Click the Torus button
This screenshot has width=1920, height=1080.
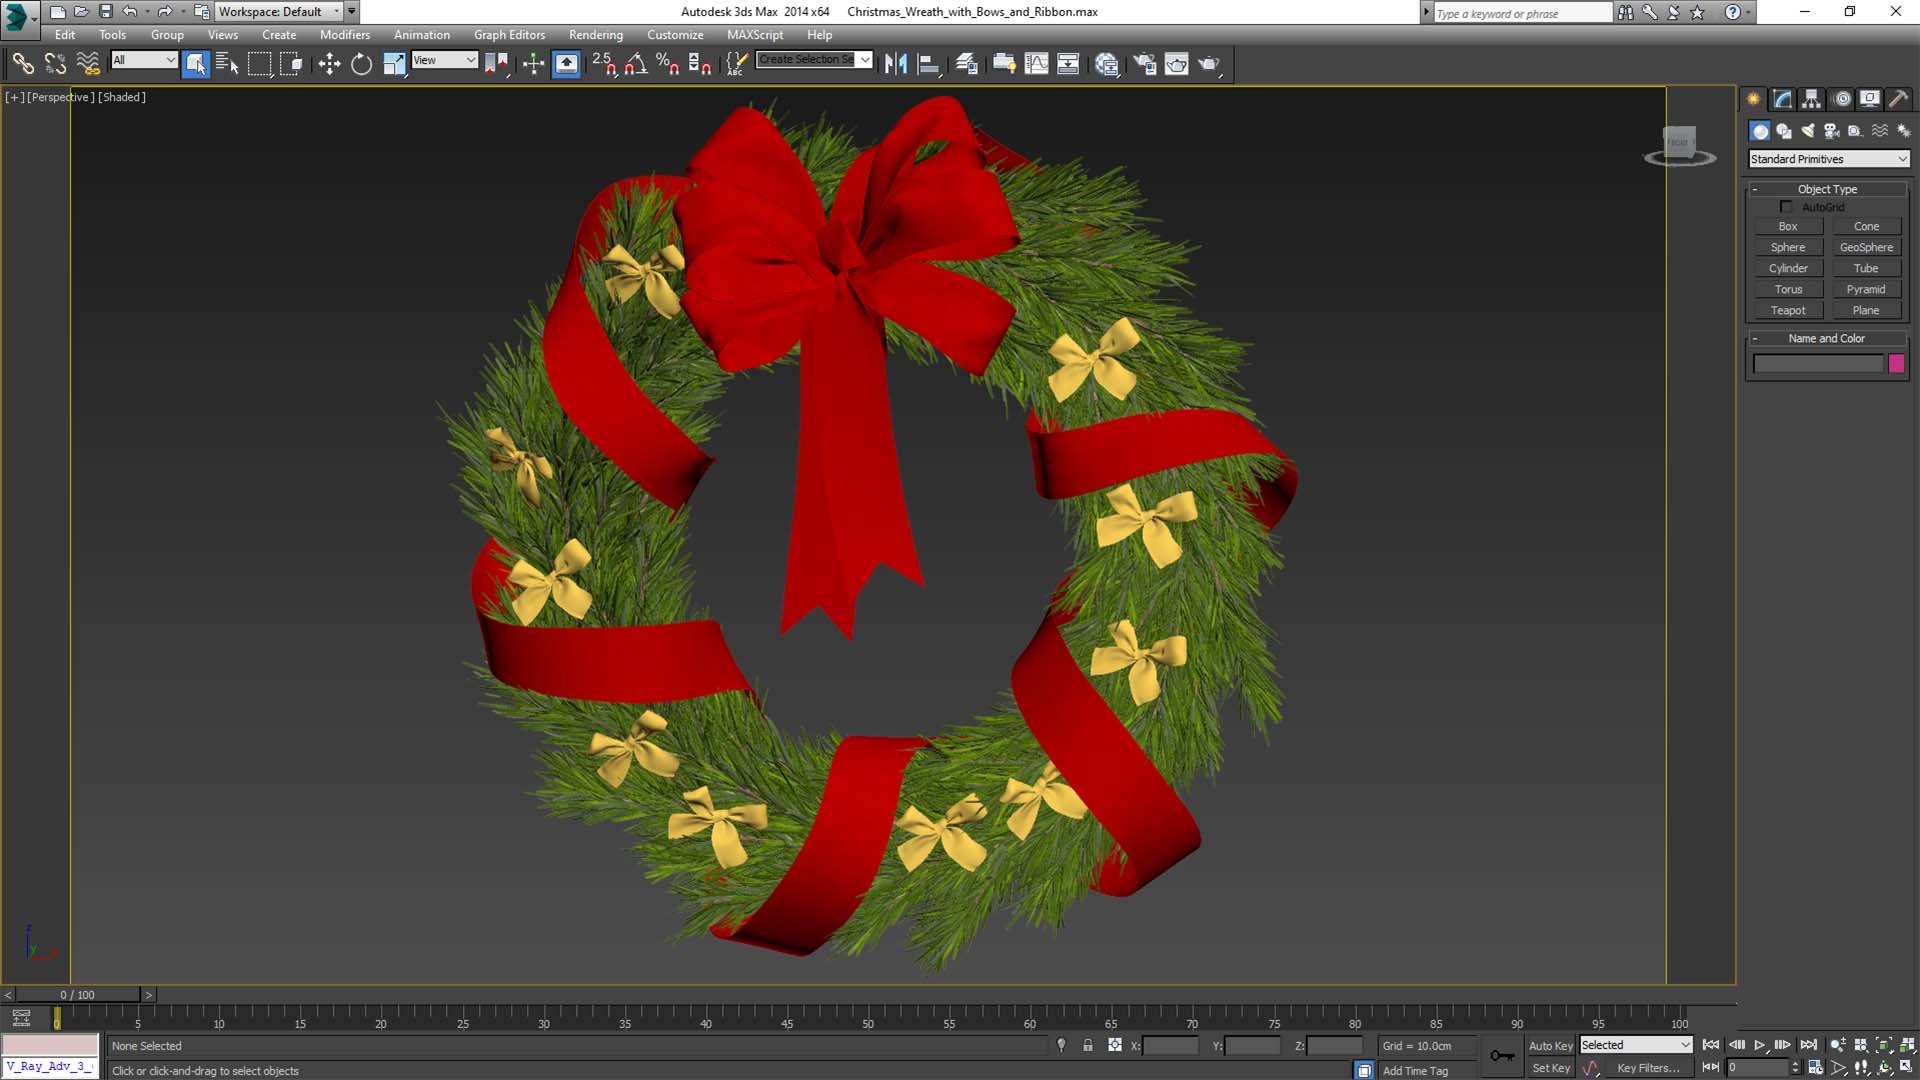click(x=1788, y=290)
